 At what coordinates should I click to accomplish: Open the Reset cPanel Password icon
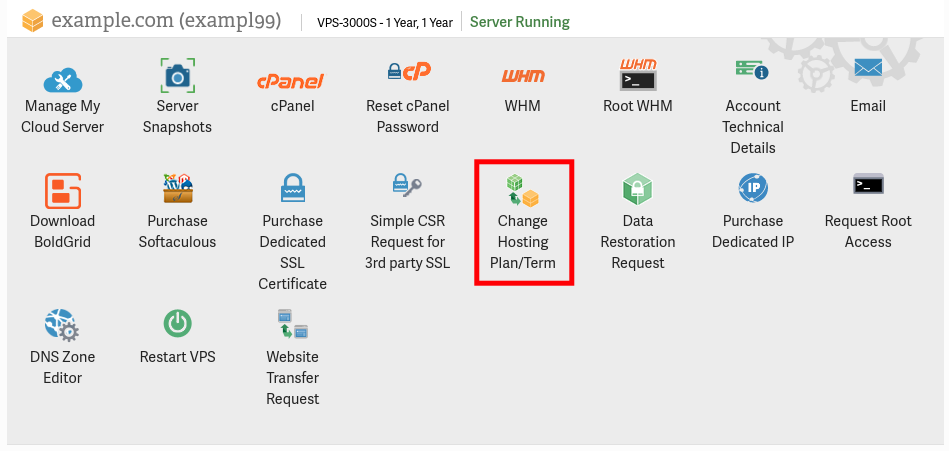tap(408, 73)
